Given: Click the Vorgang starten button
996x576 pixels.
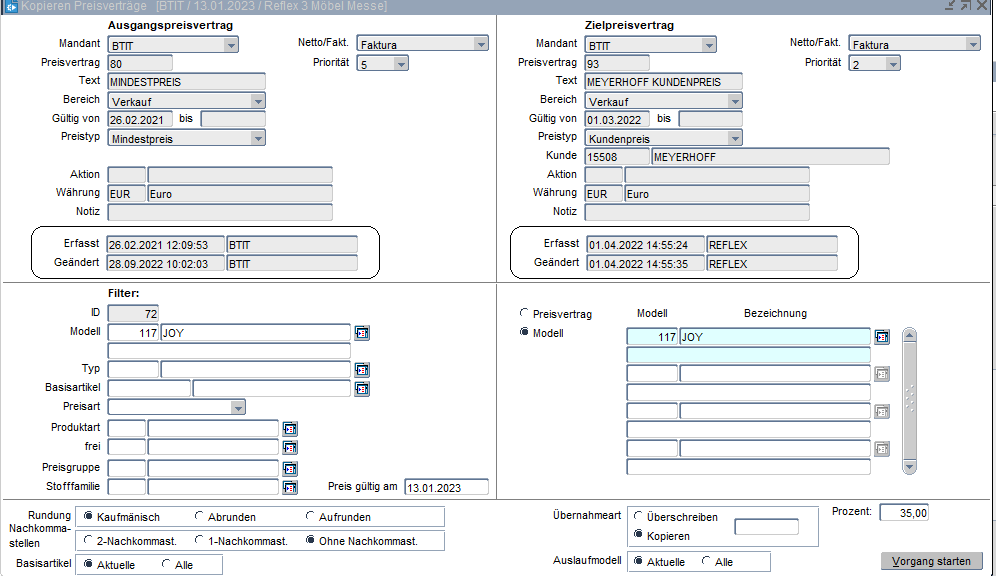Looking at the screenshot, I should click(x=931, y=561).
